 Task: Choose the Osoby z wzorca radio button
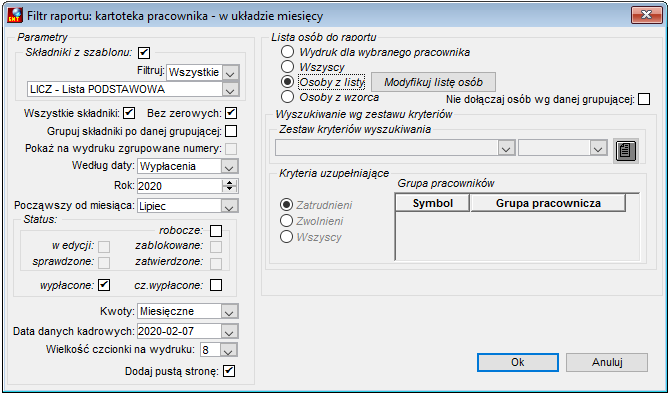287,97
